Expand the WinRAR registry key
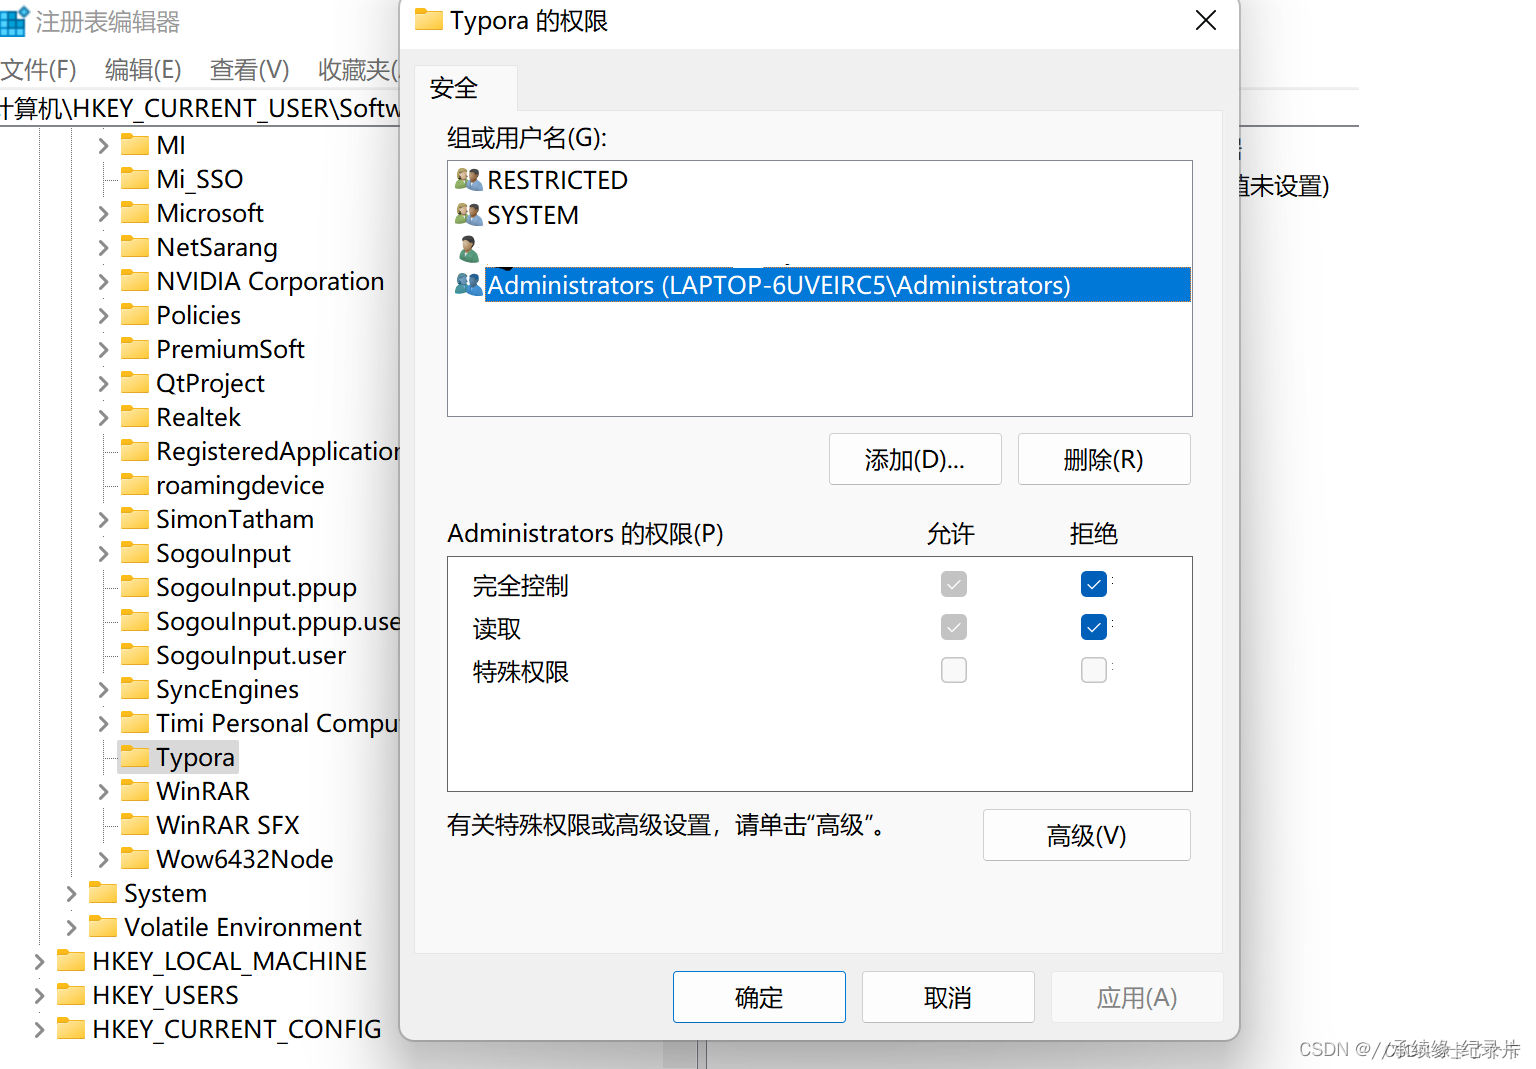This screenshot has width=1536, height=1069. 103,791
